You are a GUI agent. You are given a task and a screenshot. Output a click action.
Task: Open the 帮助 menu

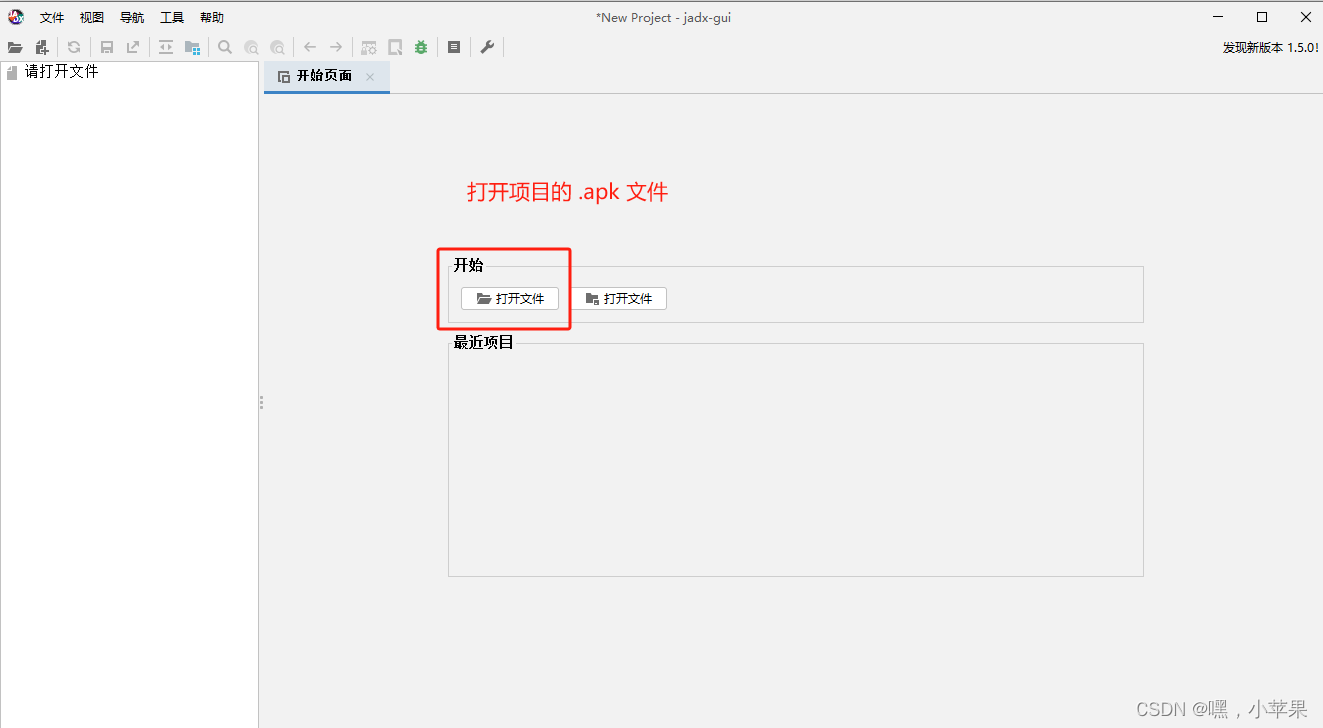click(x=212, y=18)
